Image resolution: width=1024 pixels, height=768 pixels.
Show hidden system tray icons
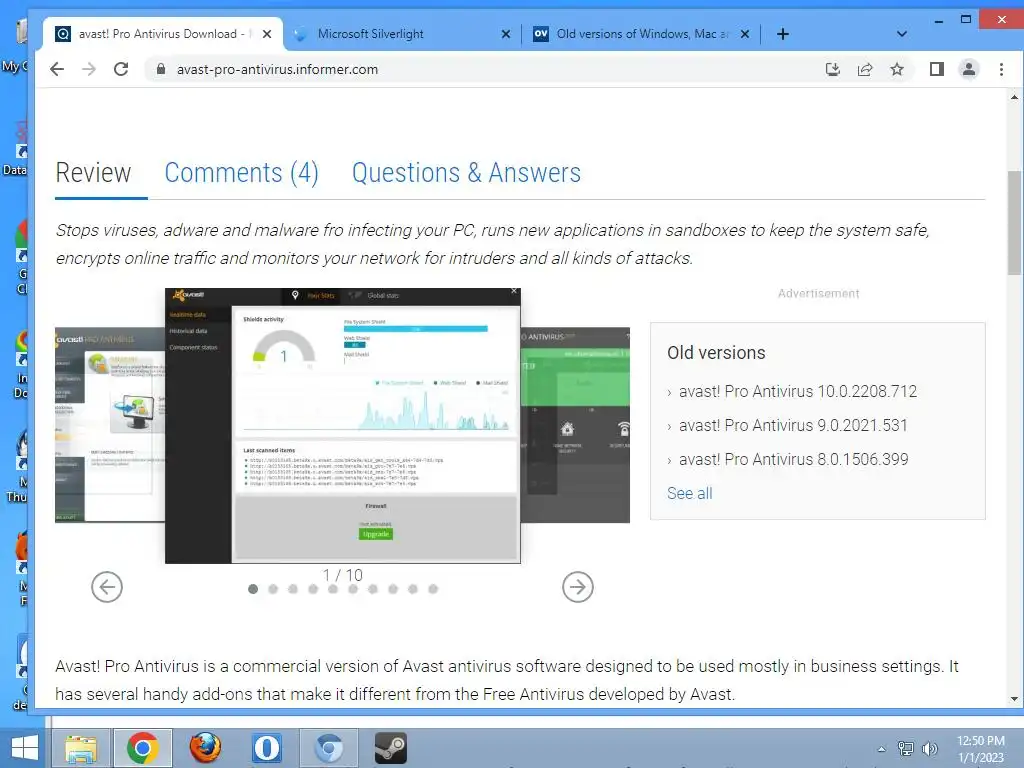pos(882,749)
